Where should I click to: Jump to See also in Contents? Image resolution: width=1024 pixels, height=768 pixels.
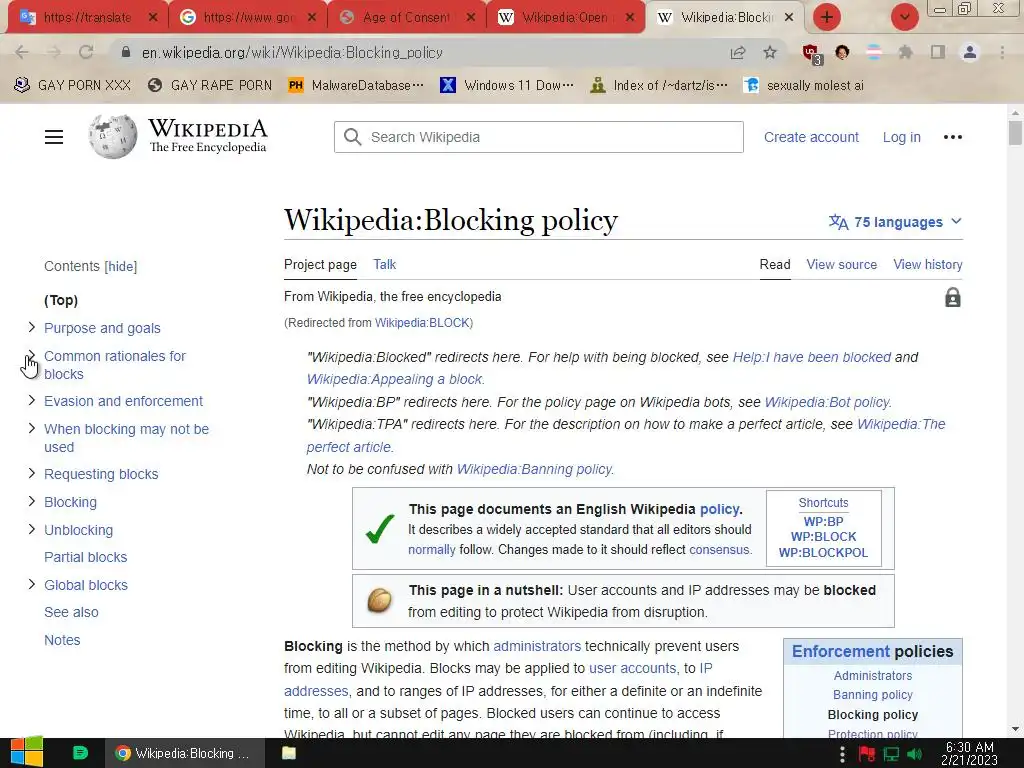(71, 612)
